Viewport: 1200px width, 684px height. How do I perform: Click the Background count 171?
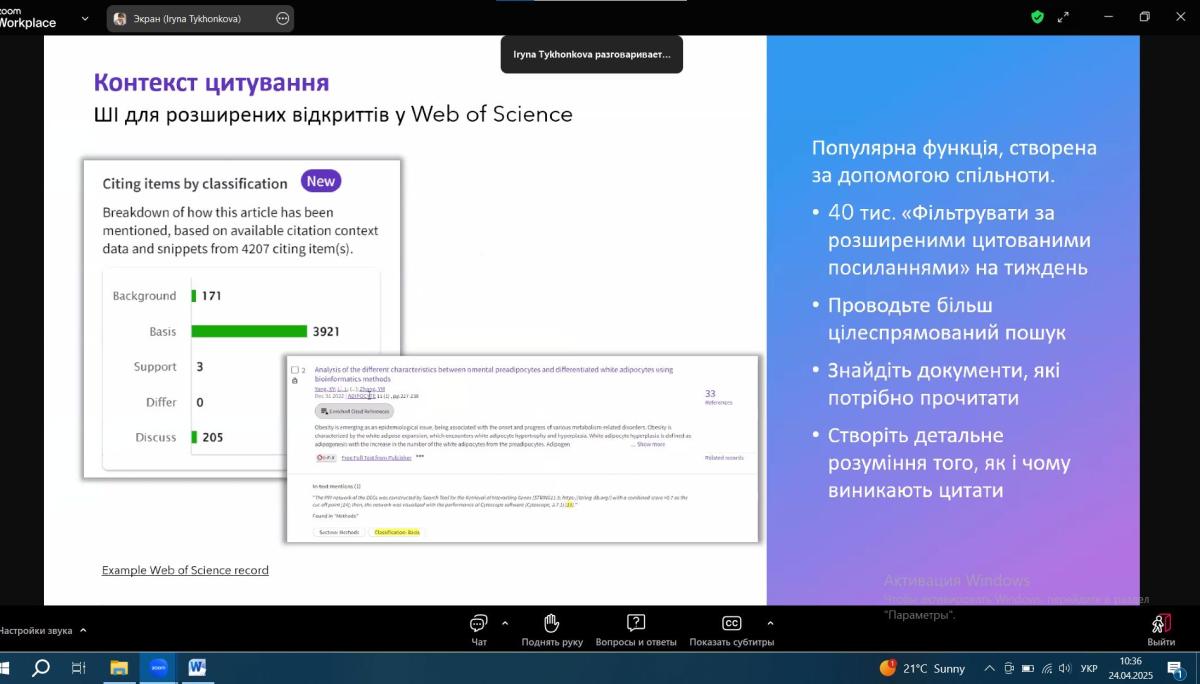click(211, 296)
